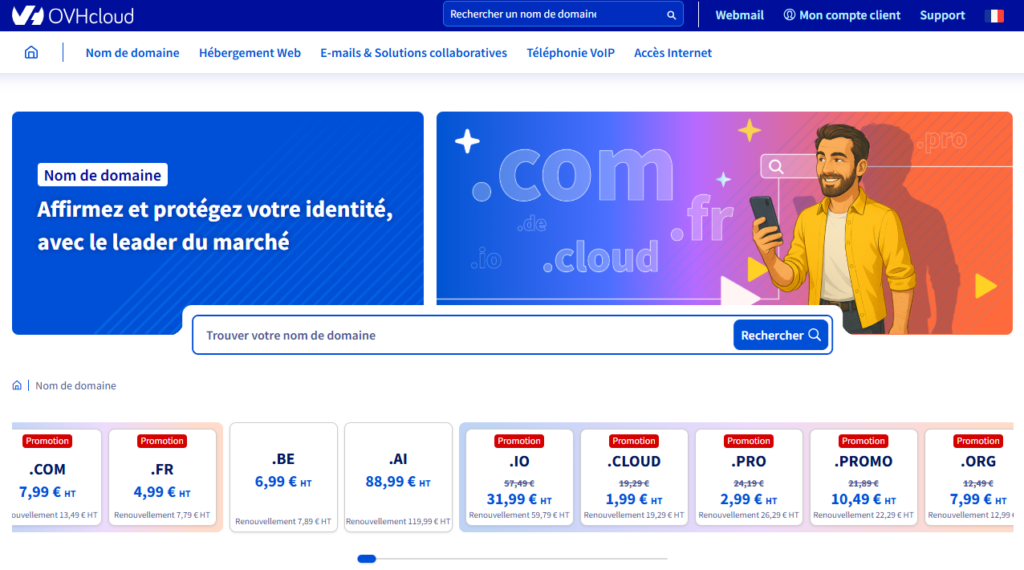Expand E-mails & Solutions collaboratives menu
This screenshot has height=570, width=1024.
click(413, 53)
